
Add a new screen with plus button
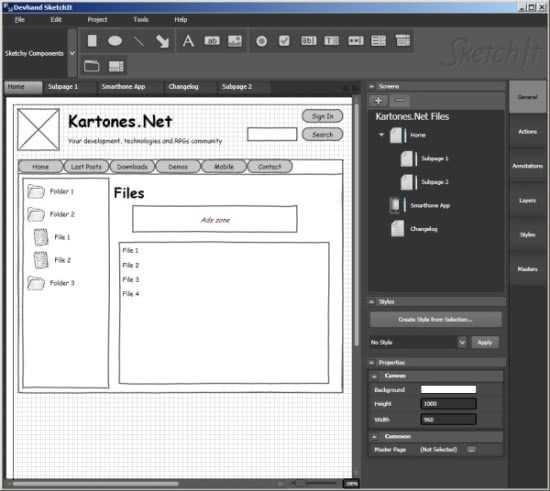tap(378, 101)
